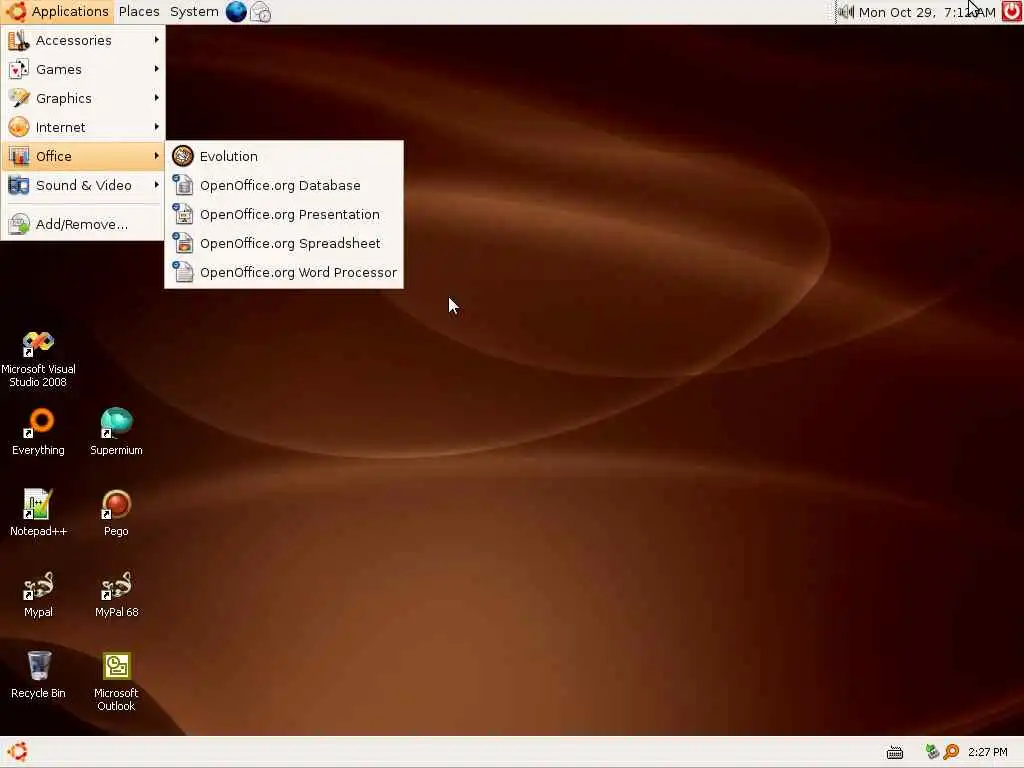Select Microsoft Visual Studio 2008 desktop shortcut

point(38,359)
